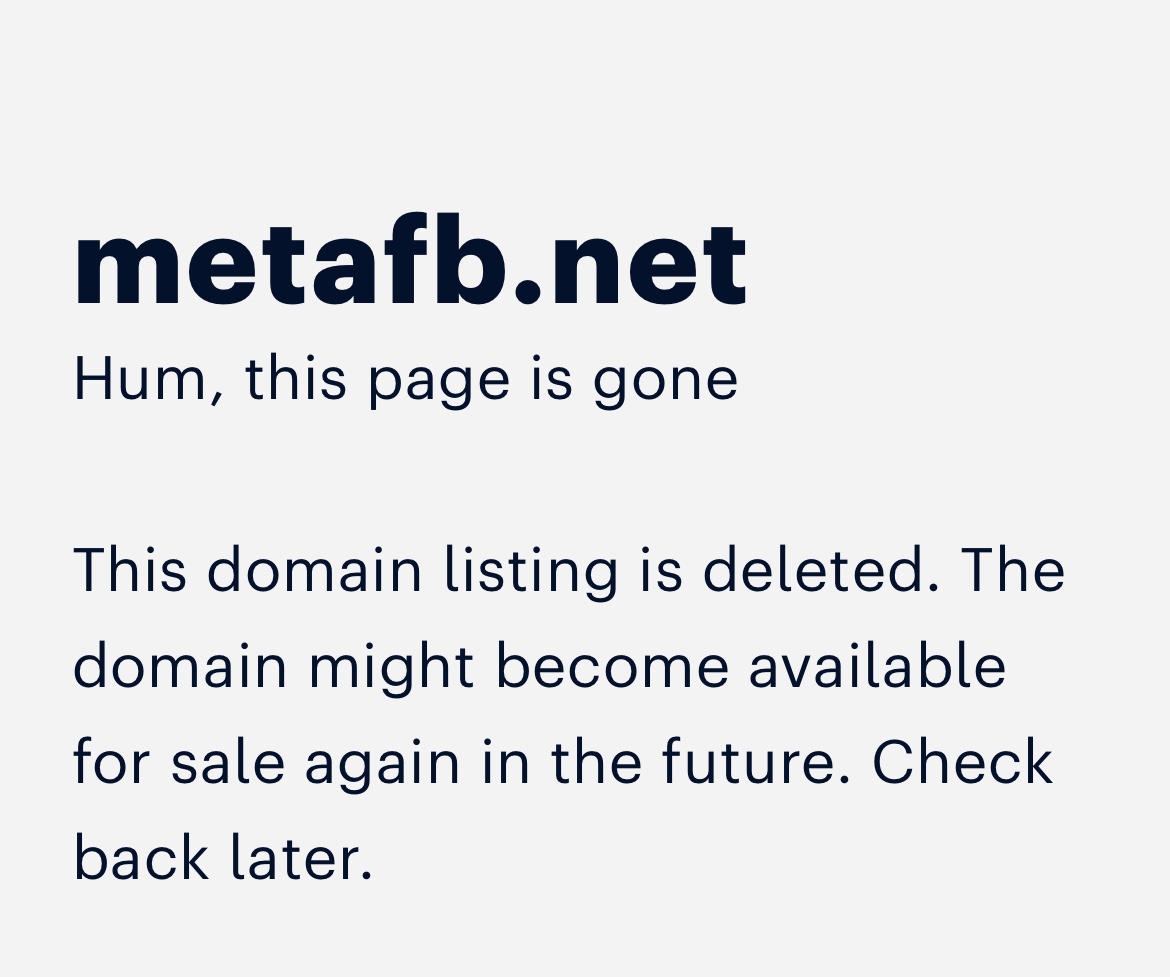Click the word "Hum" in the subtitle

(x=145, y=380)
